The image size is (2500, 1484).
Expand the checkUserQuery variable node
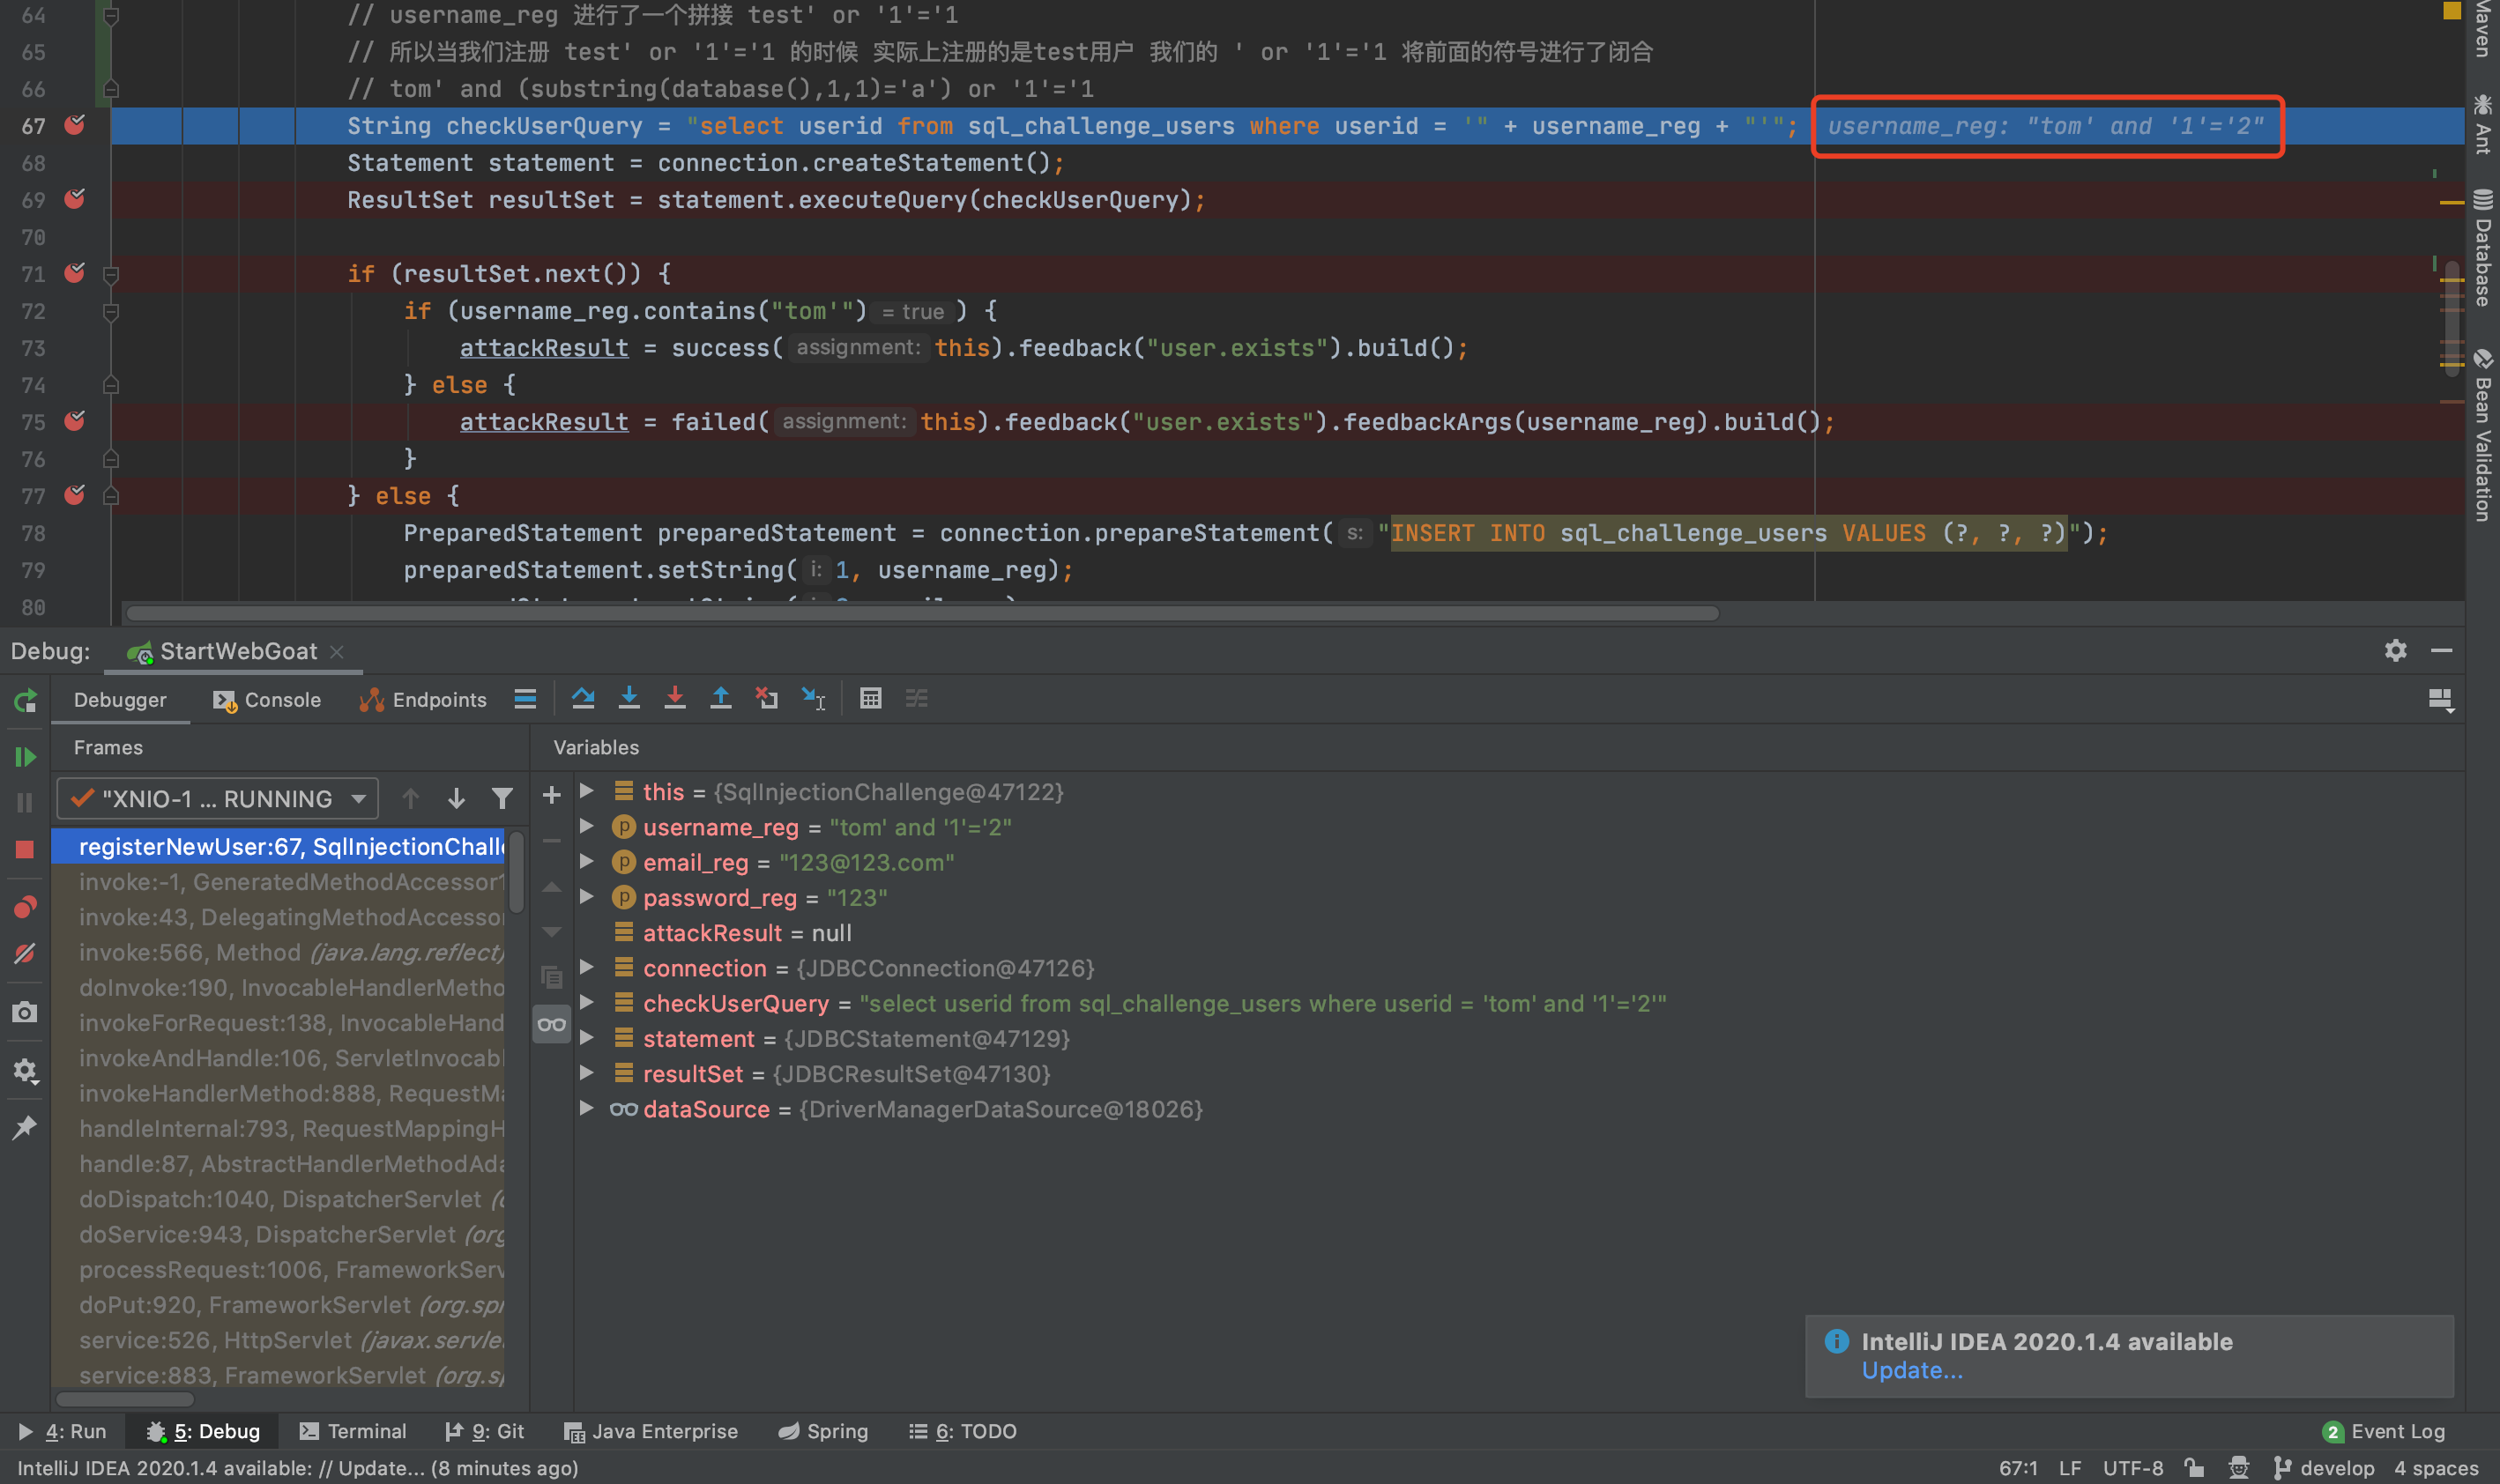(x=588, y=1003)
